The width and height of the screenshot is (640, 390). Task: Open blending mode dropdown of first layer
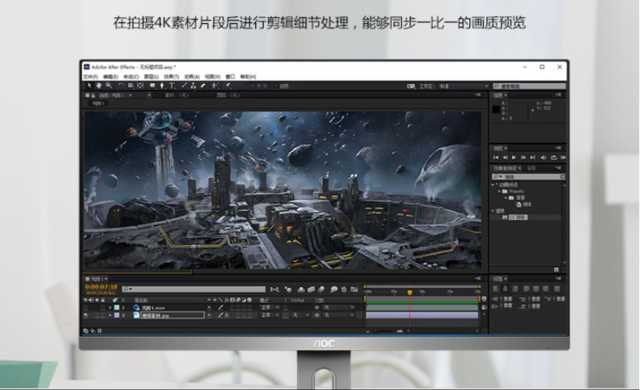coord(269,308)
